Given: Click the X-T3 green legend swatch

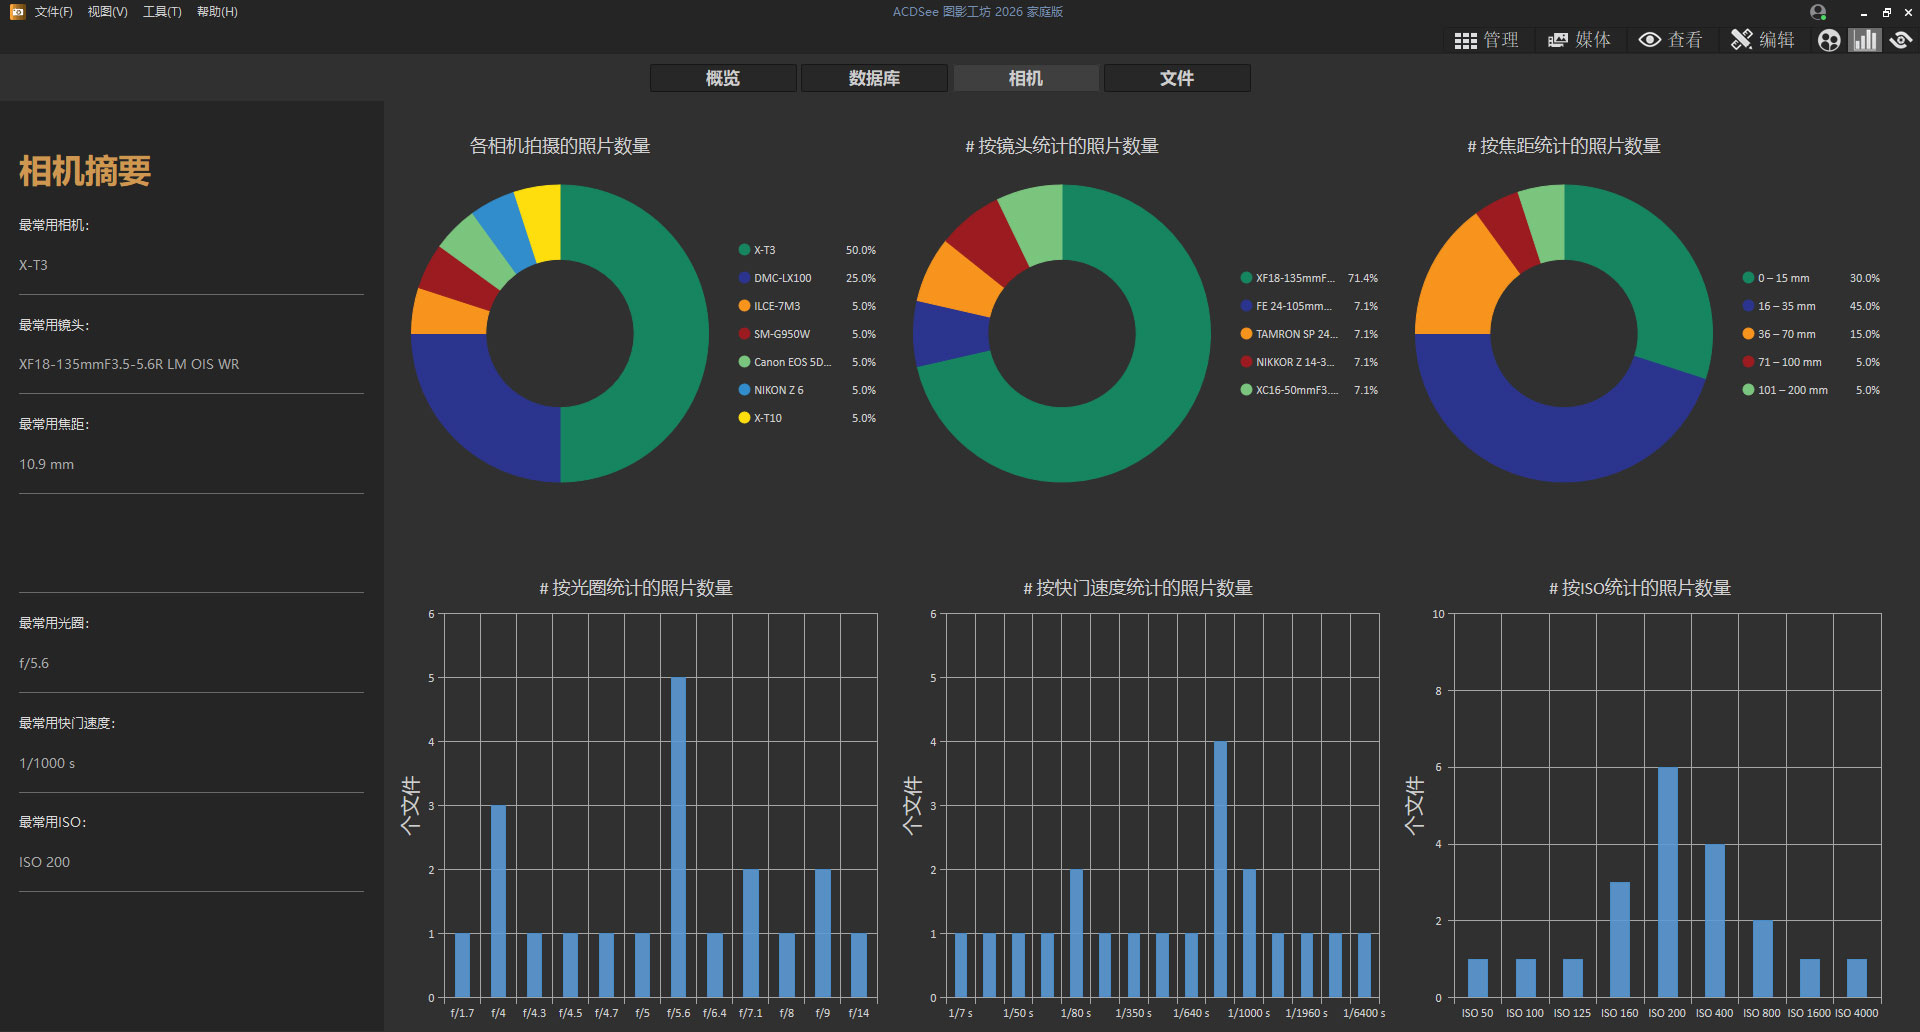Looking at the screenshot, I should (744, 250).
